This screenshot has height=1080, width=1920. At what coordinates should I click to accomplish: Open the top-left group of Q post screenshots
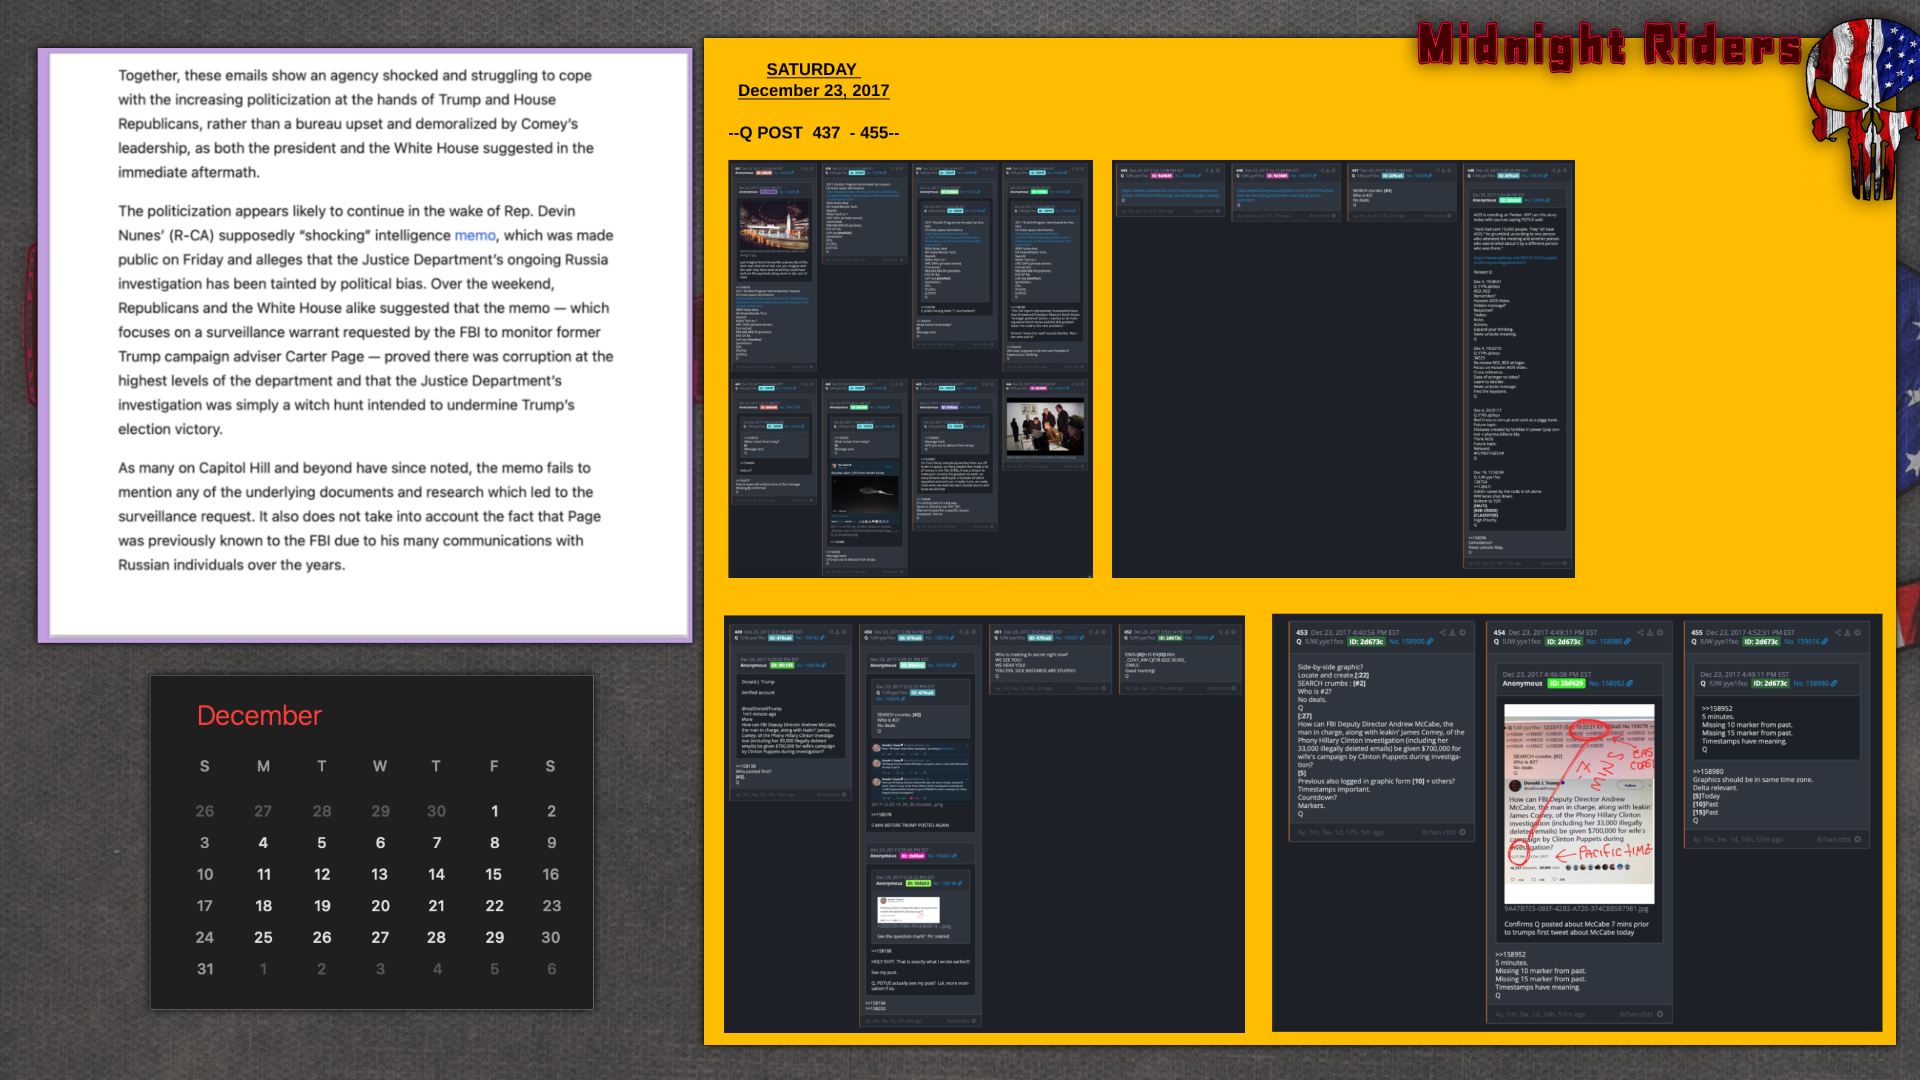pos(910,369)
